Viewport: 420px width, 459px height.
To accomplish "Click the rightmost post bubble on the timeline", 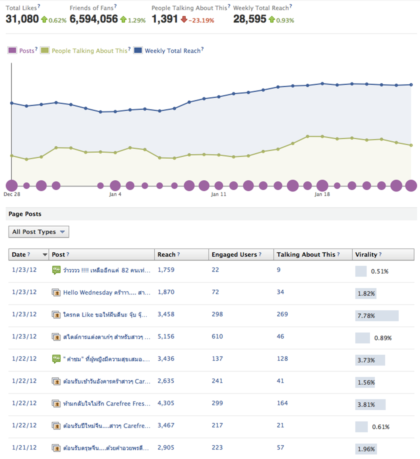I will pos(411,186).
